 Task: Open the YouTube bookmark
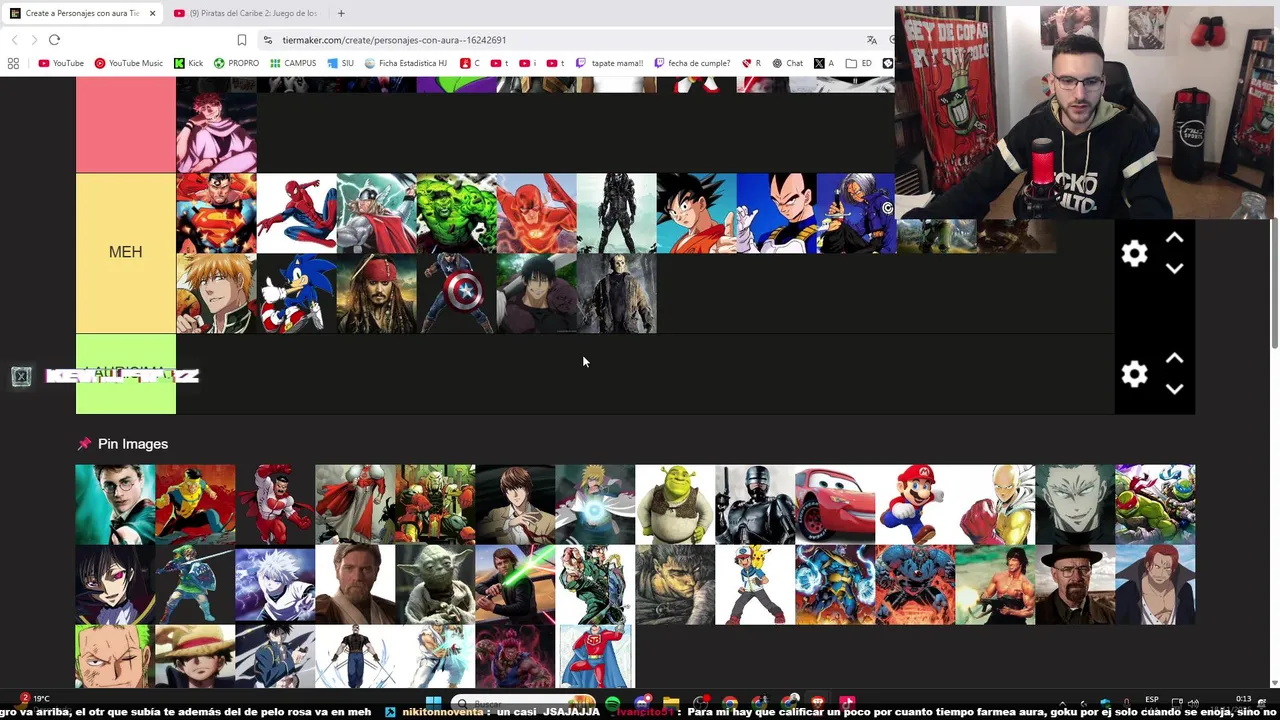[x=61, y=63]
